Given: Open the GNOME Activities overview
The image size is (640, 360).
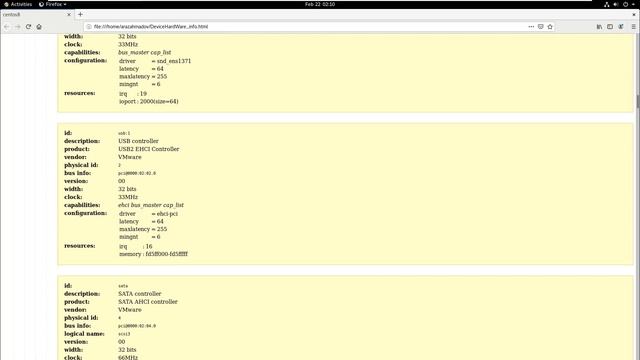Looking at the screenshot, I should 18,4.
